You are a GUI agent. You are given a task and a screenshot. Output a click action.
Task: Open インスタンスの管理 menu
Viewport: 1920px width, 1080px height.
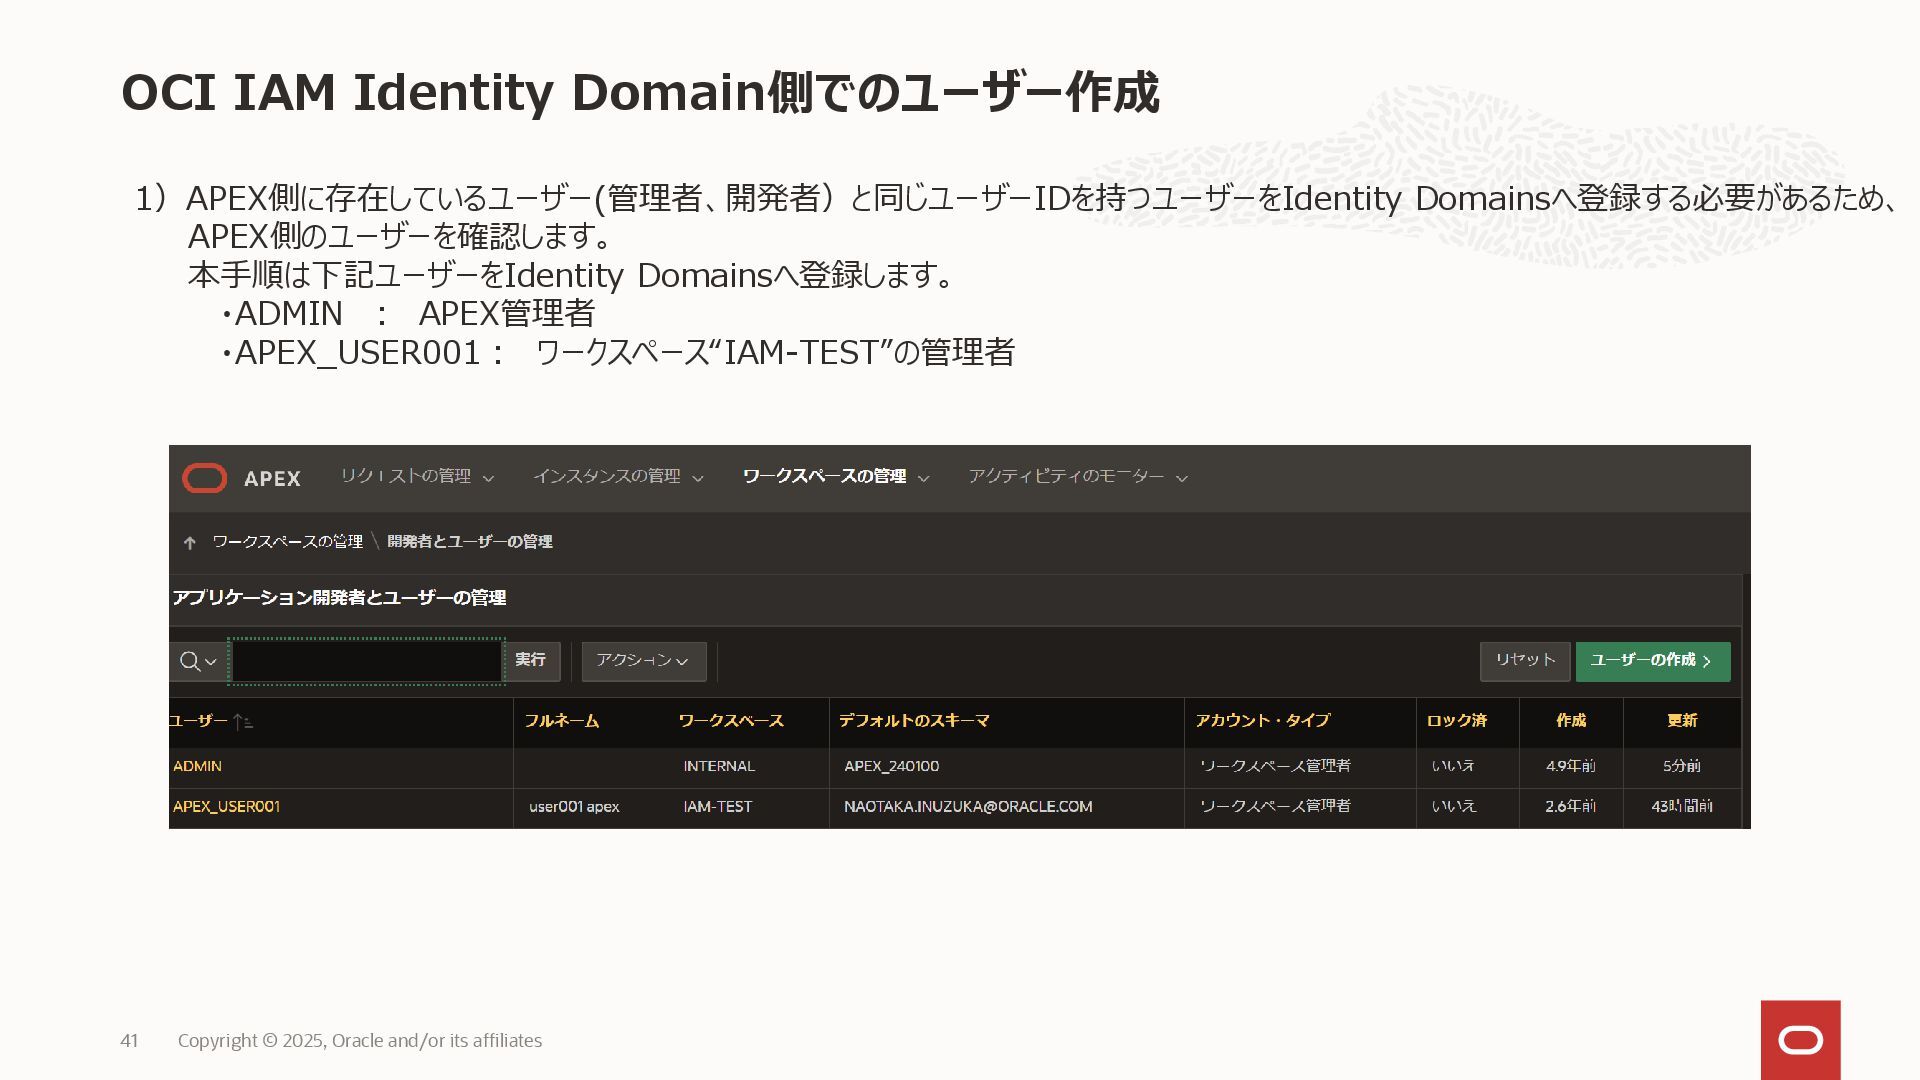tap(606, 477)
